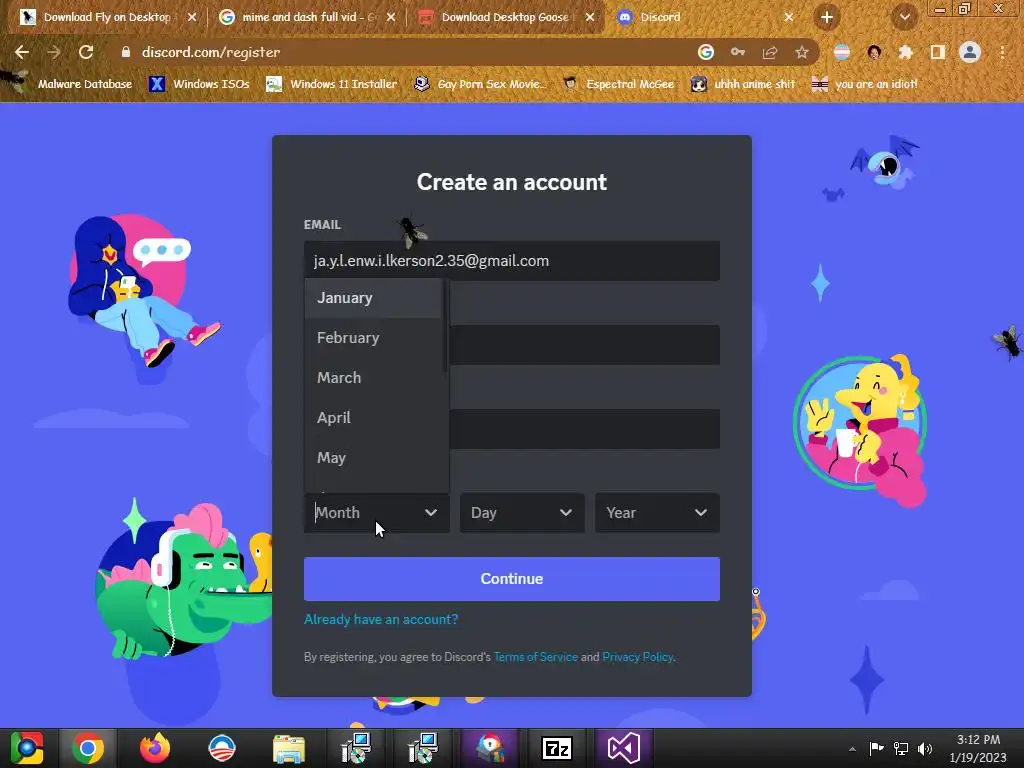Click the share page icon
1024x768 pixels.
770,52
